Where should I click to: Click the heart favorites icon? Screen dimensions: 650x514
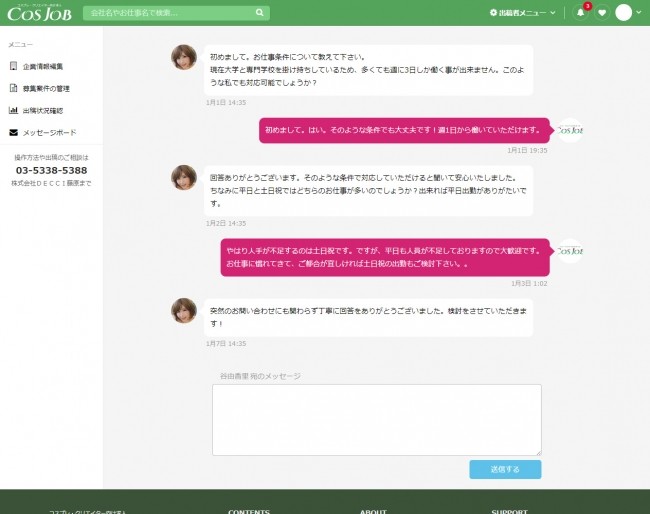602,13
